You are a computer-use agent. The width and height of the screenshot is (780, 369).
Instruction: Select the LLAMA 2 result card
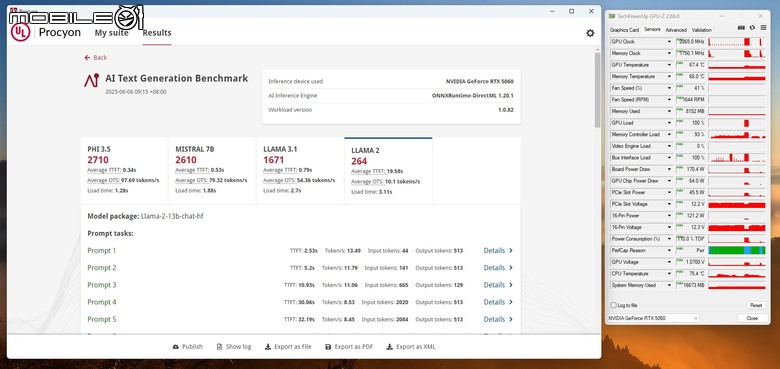(389, 171)
